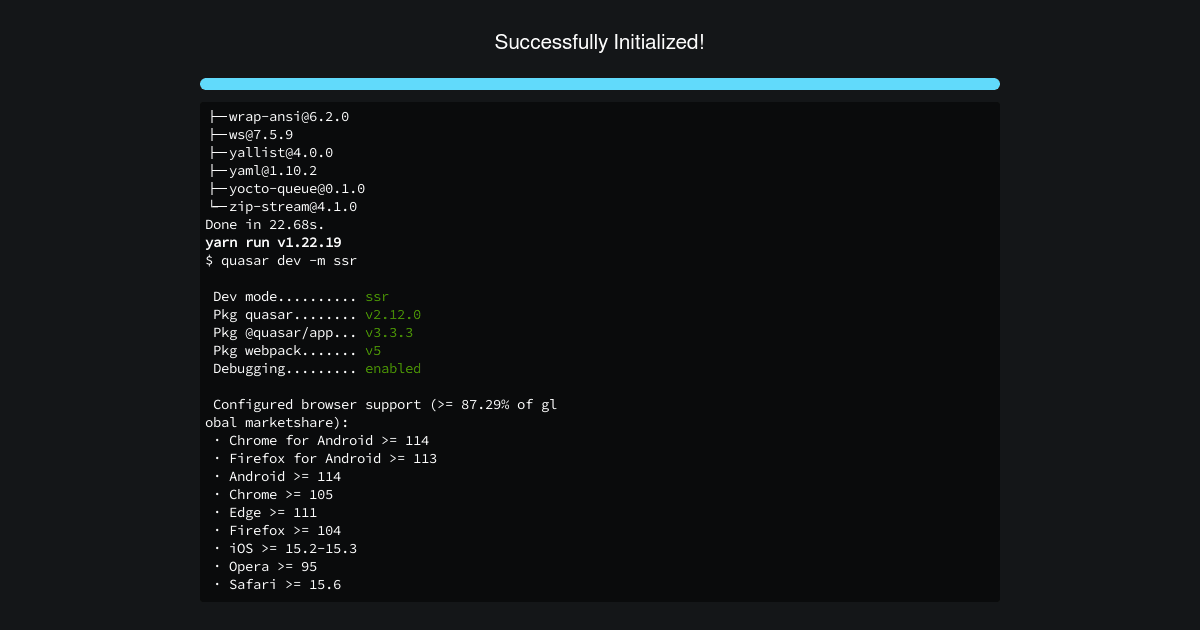Click the 'iOS >= 15.2-15.3' support entry
The width and height of the screenshot is (1200, 630).
tap(285, 548)
